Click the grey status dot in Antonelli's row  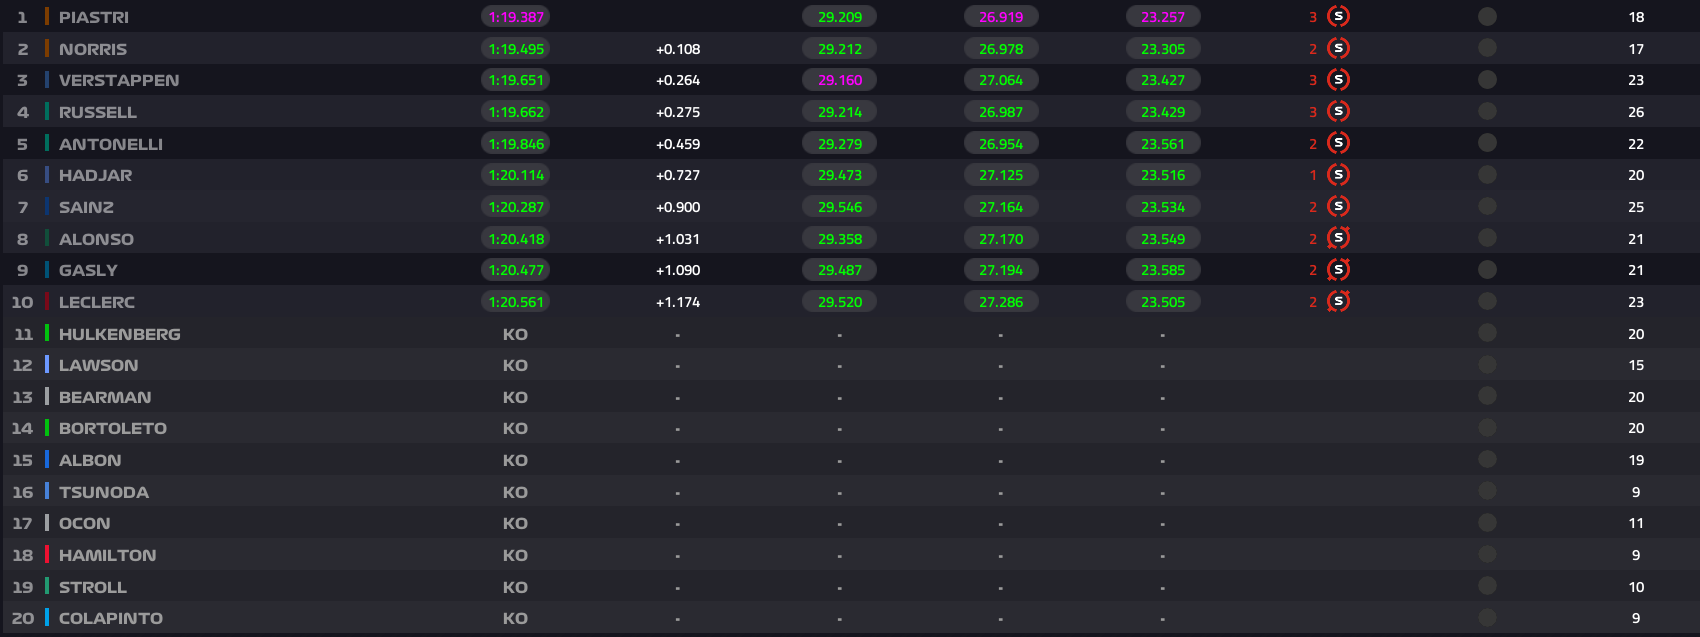[1487, 143]
